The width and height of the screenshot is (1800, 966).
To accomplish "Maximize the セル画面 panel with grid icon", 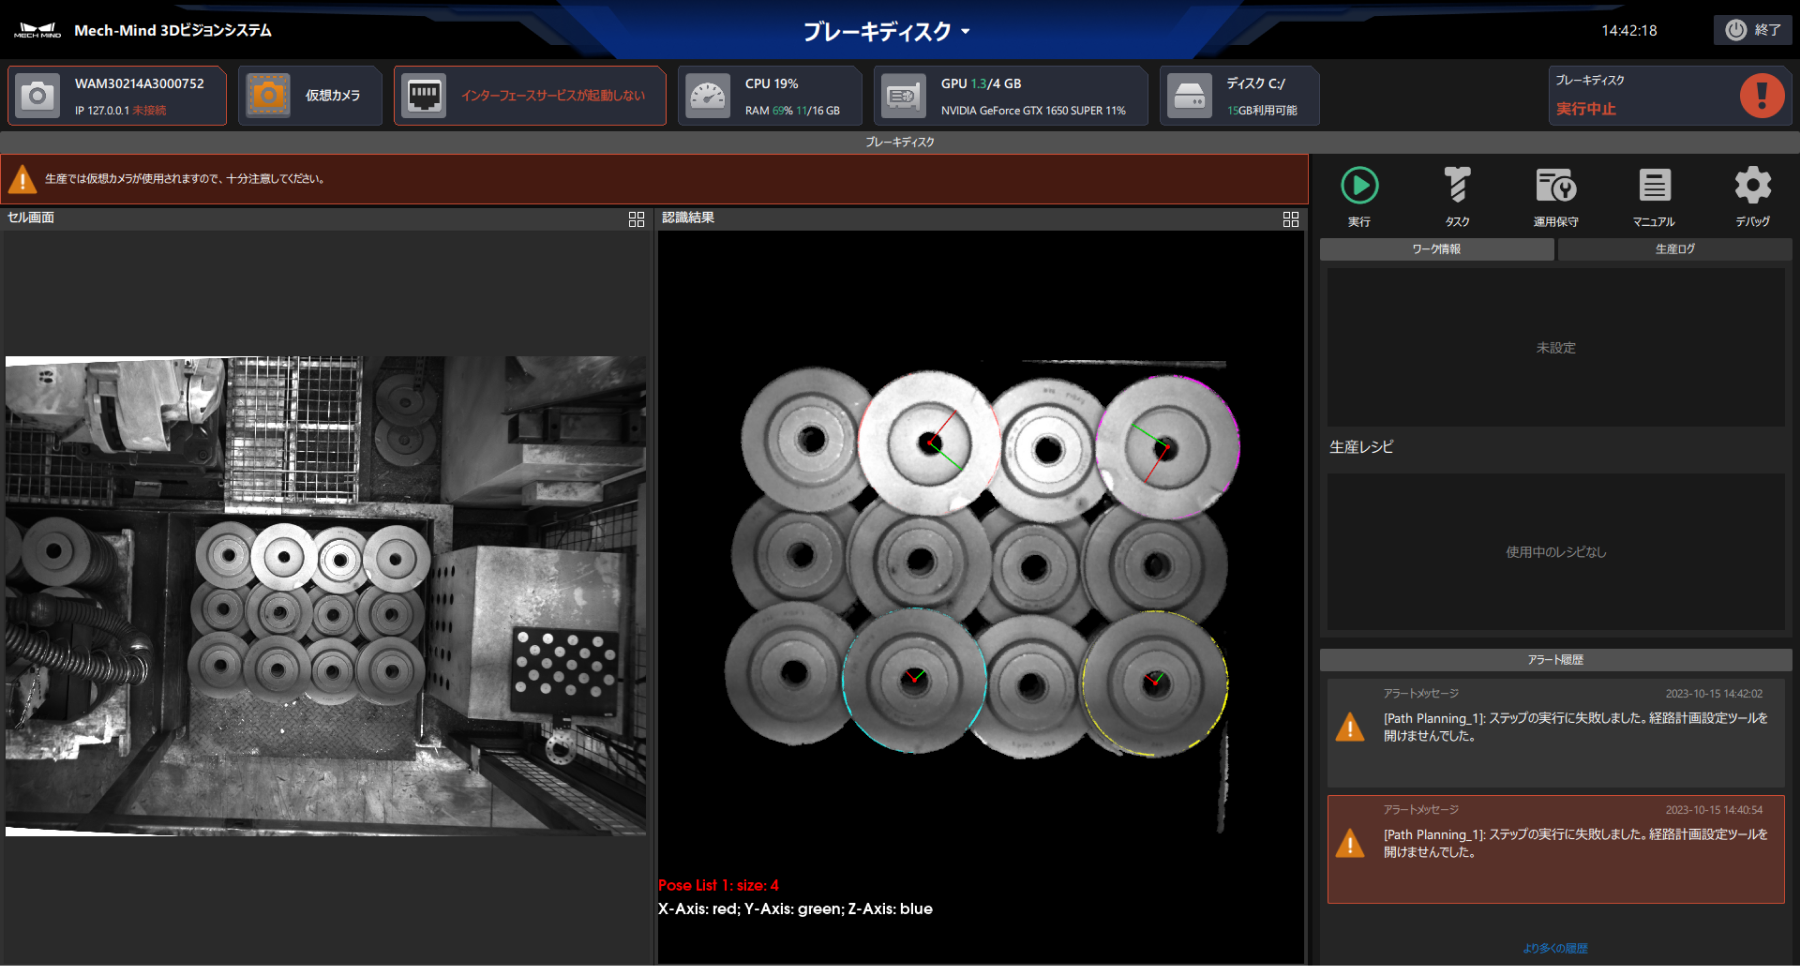I will (x=636, y=219).
